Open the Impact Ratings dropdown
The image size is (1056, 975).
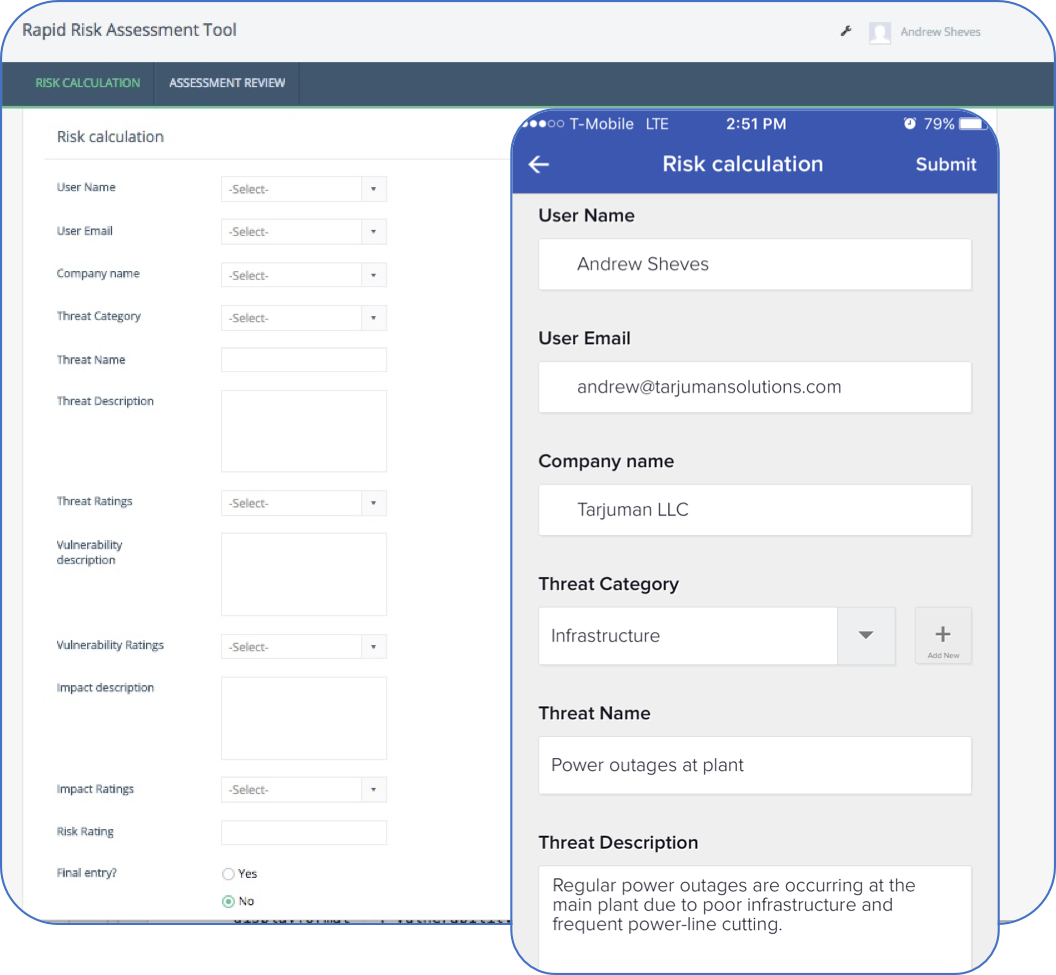(303, 789)
